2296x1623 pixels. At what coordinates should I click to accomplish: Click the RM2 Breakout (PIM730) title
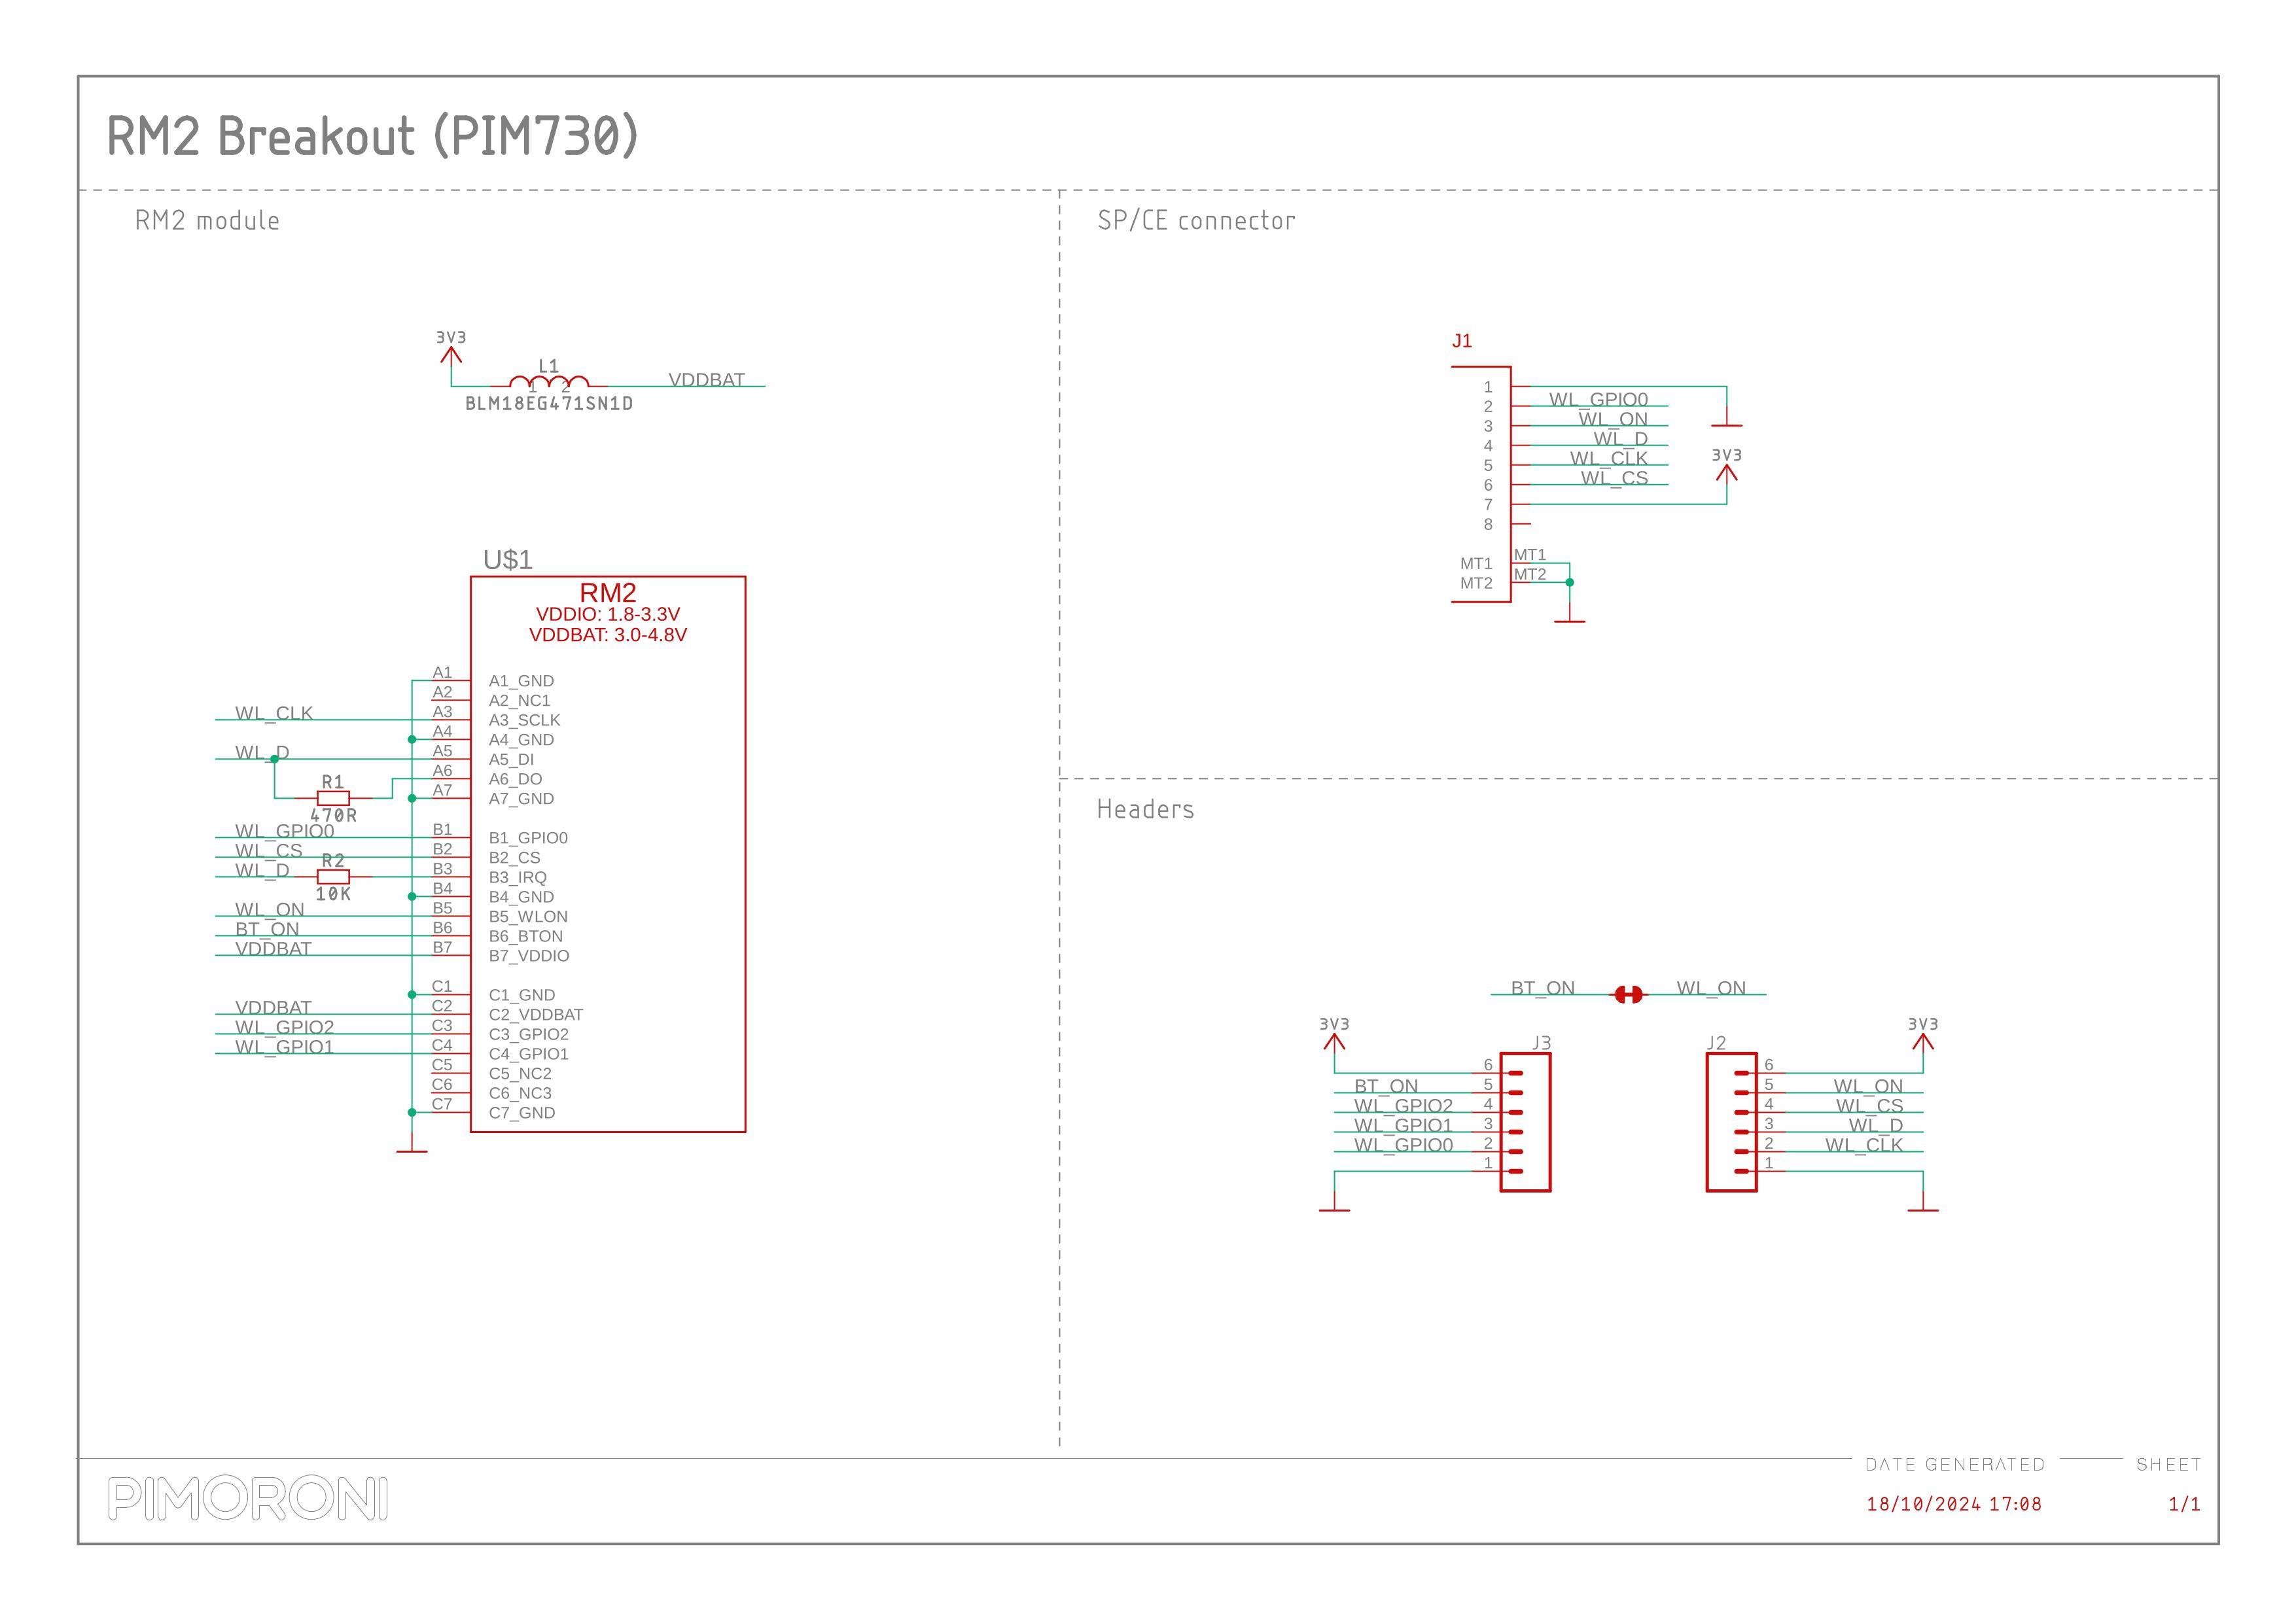pyautogui.click(x=372, y=136)
